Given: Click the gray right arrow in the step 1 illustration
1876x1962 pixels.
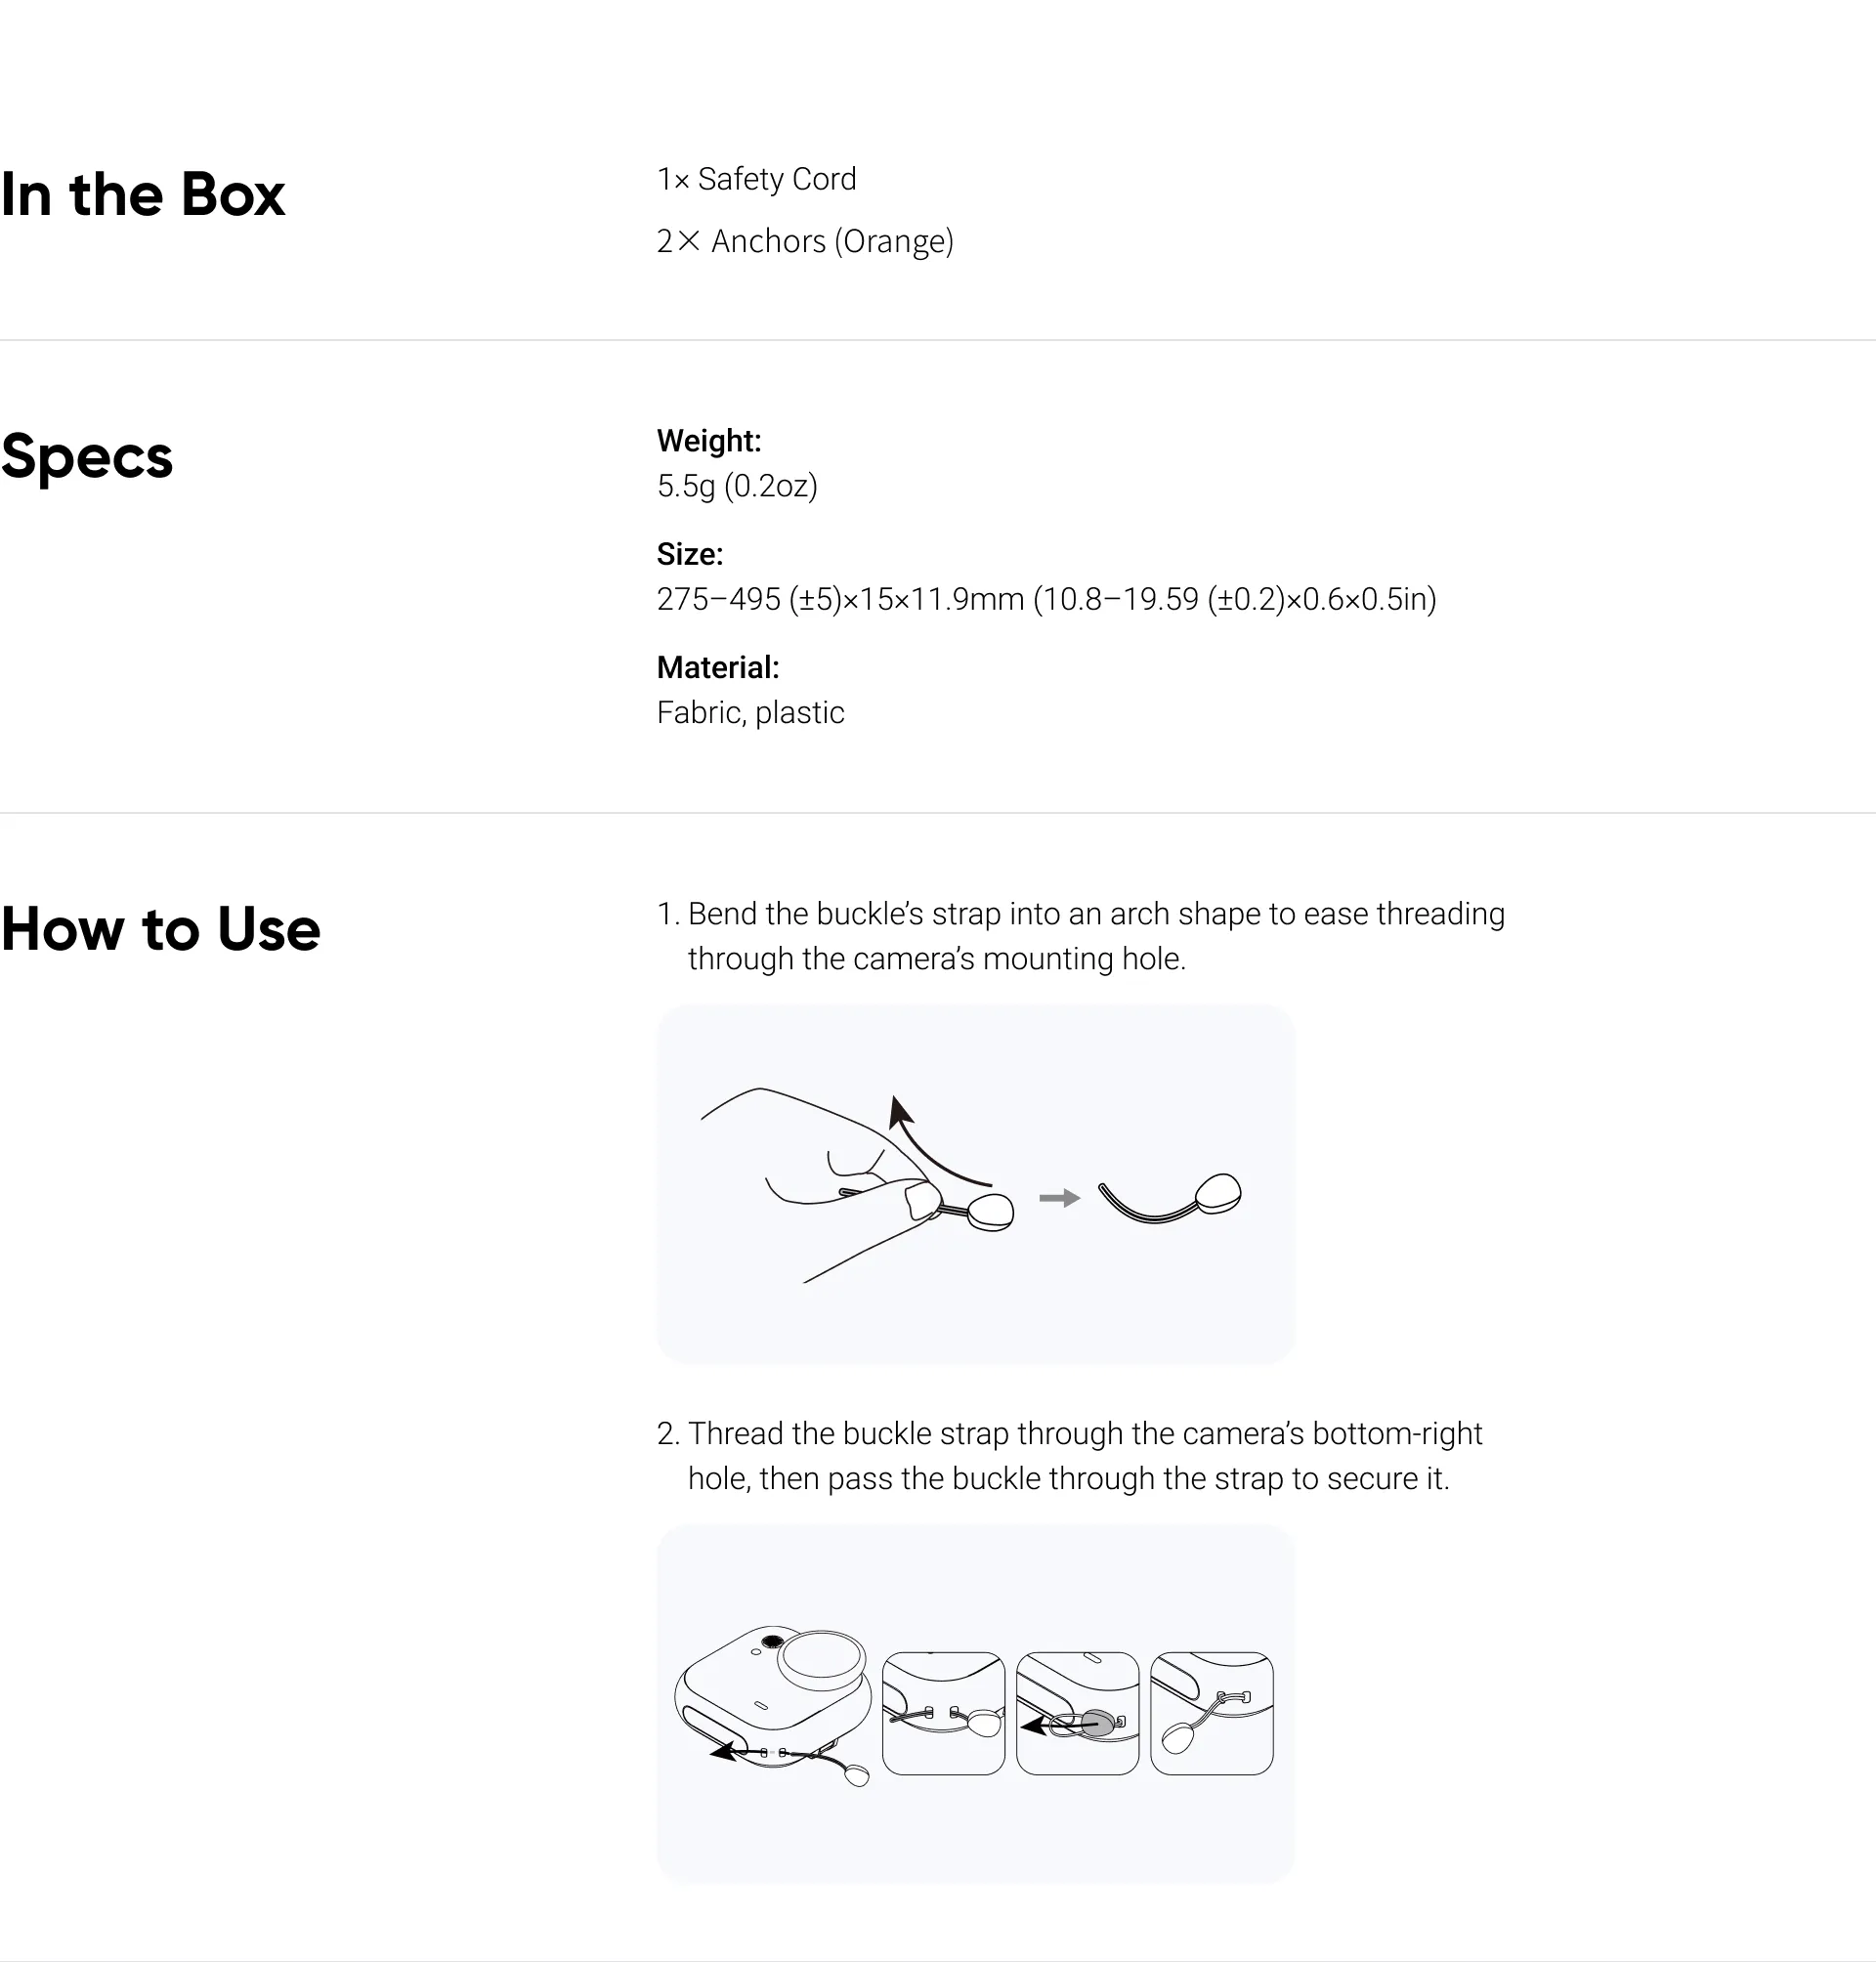Looking at the screenshot, I should coord(1059,1198).
